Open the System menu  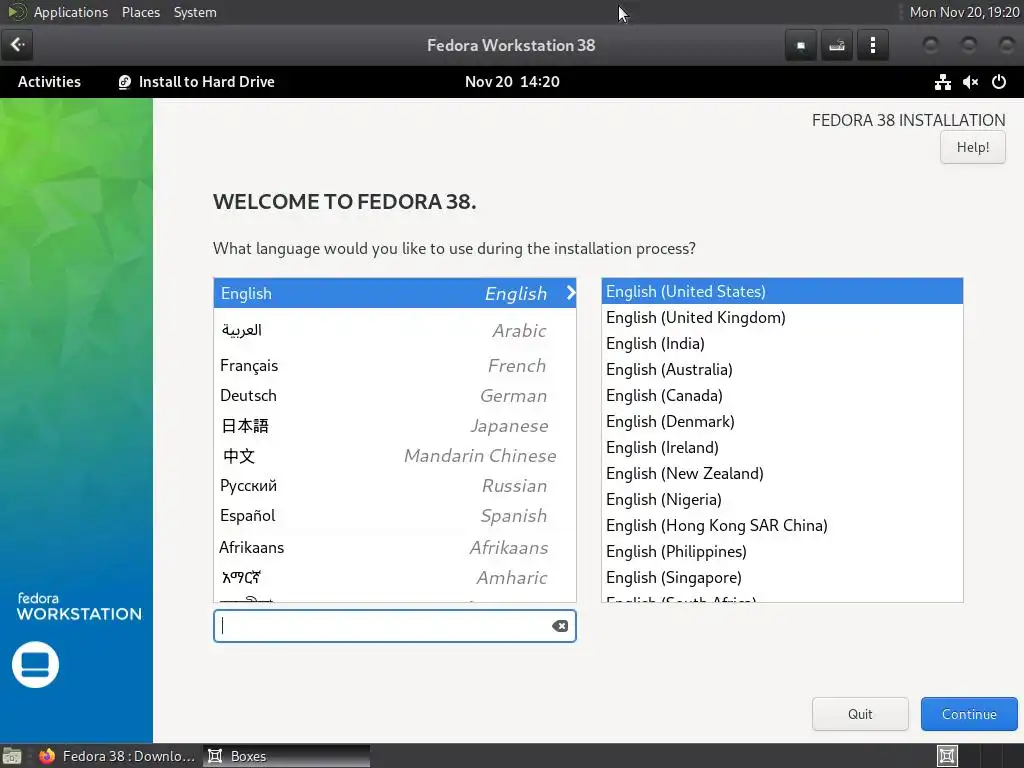195,12
